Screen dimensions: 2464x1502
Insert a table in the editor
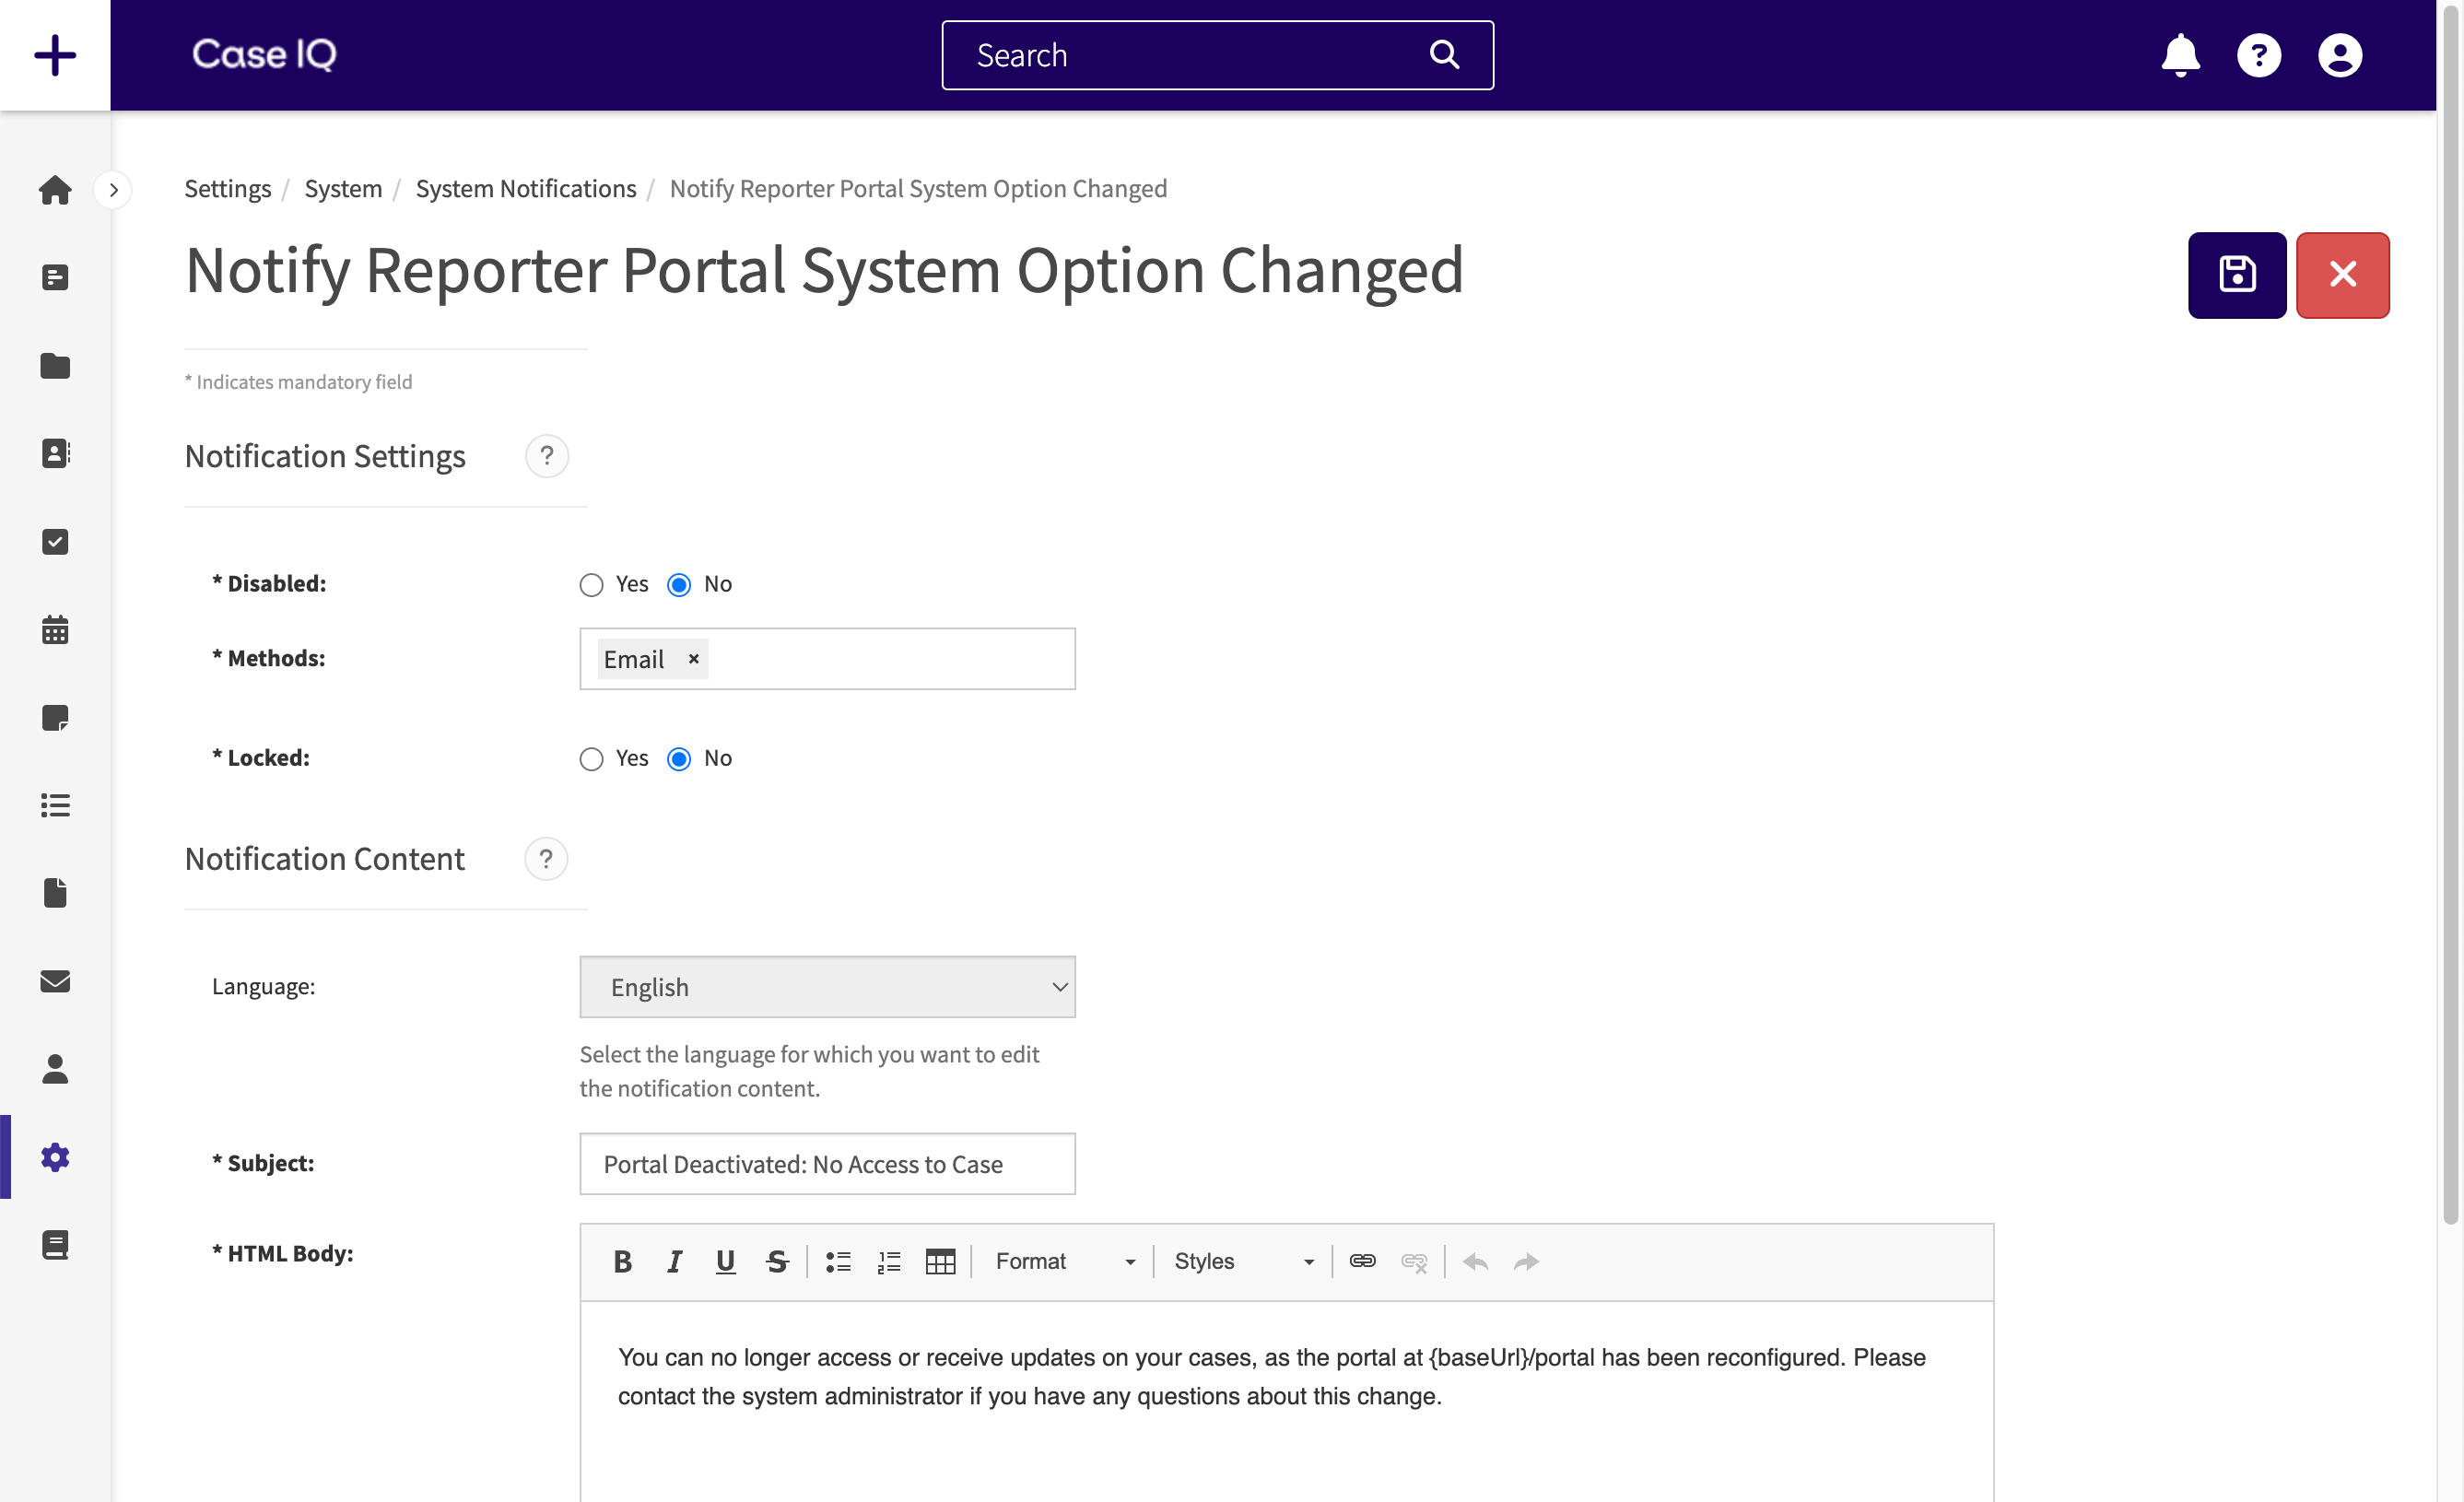941,1262
